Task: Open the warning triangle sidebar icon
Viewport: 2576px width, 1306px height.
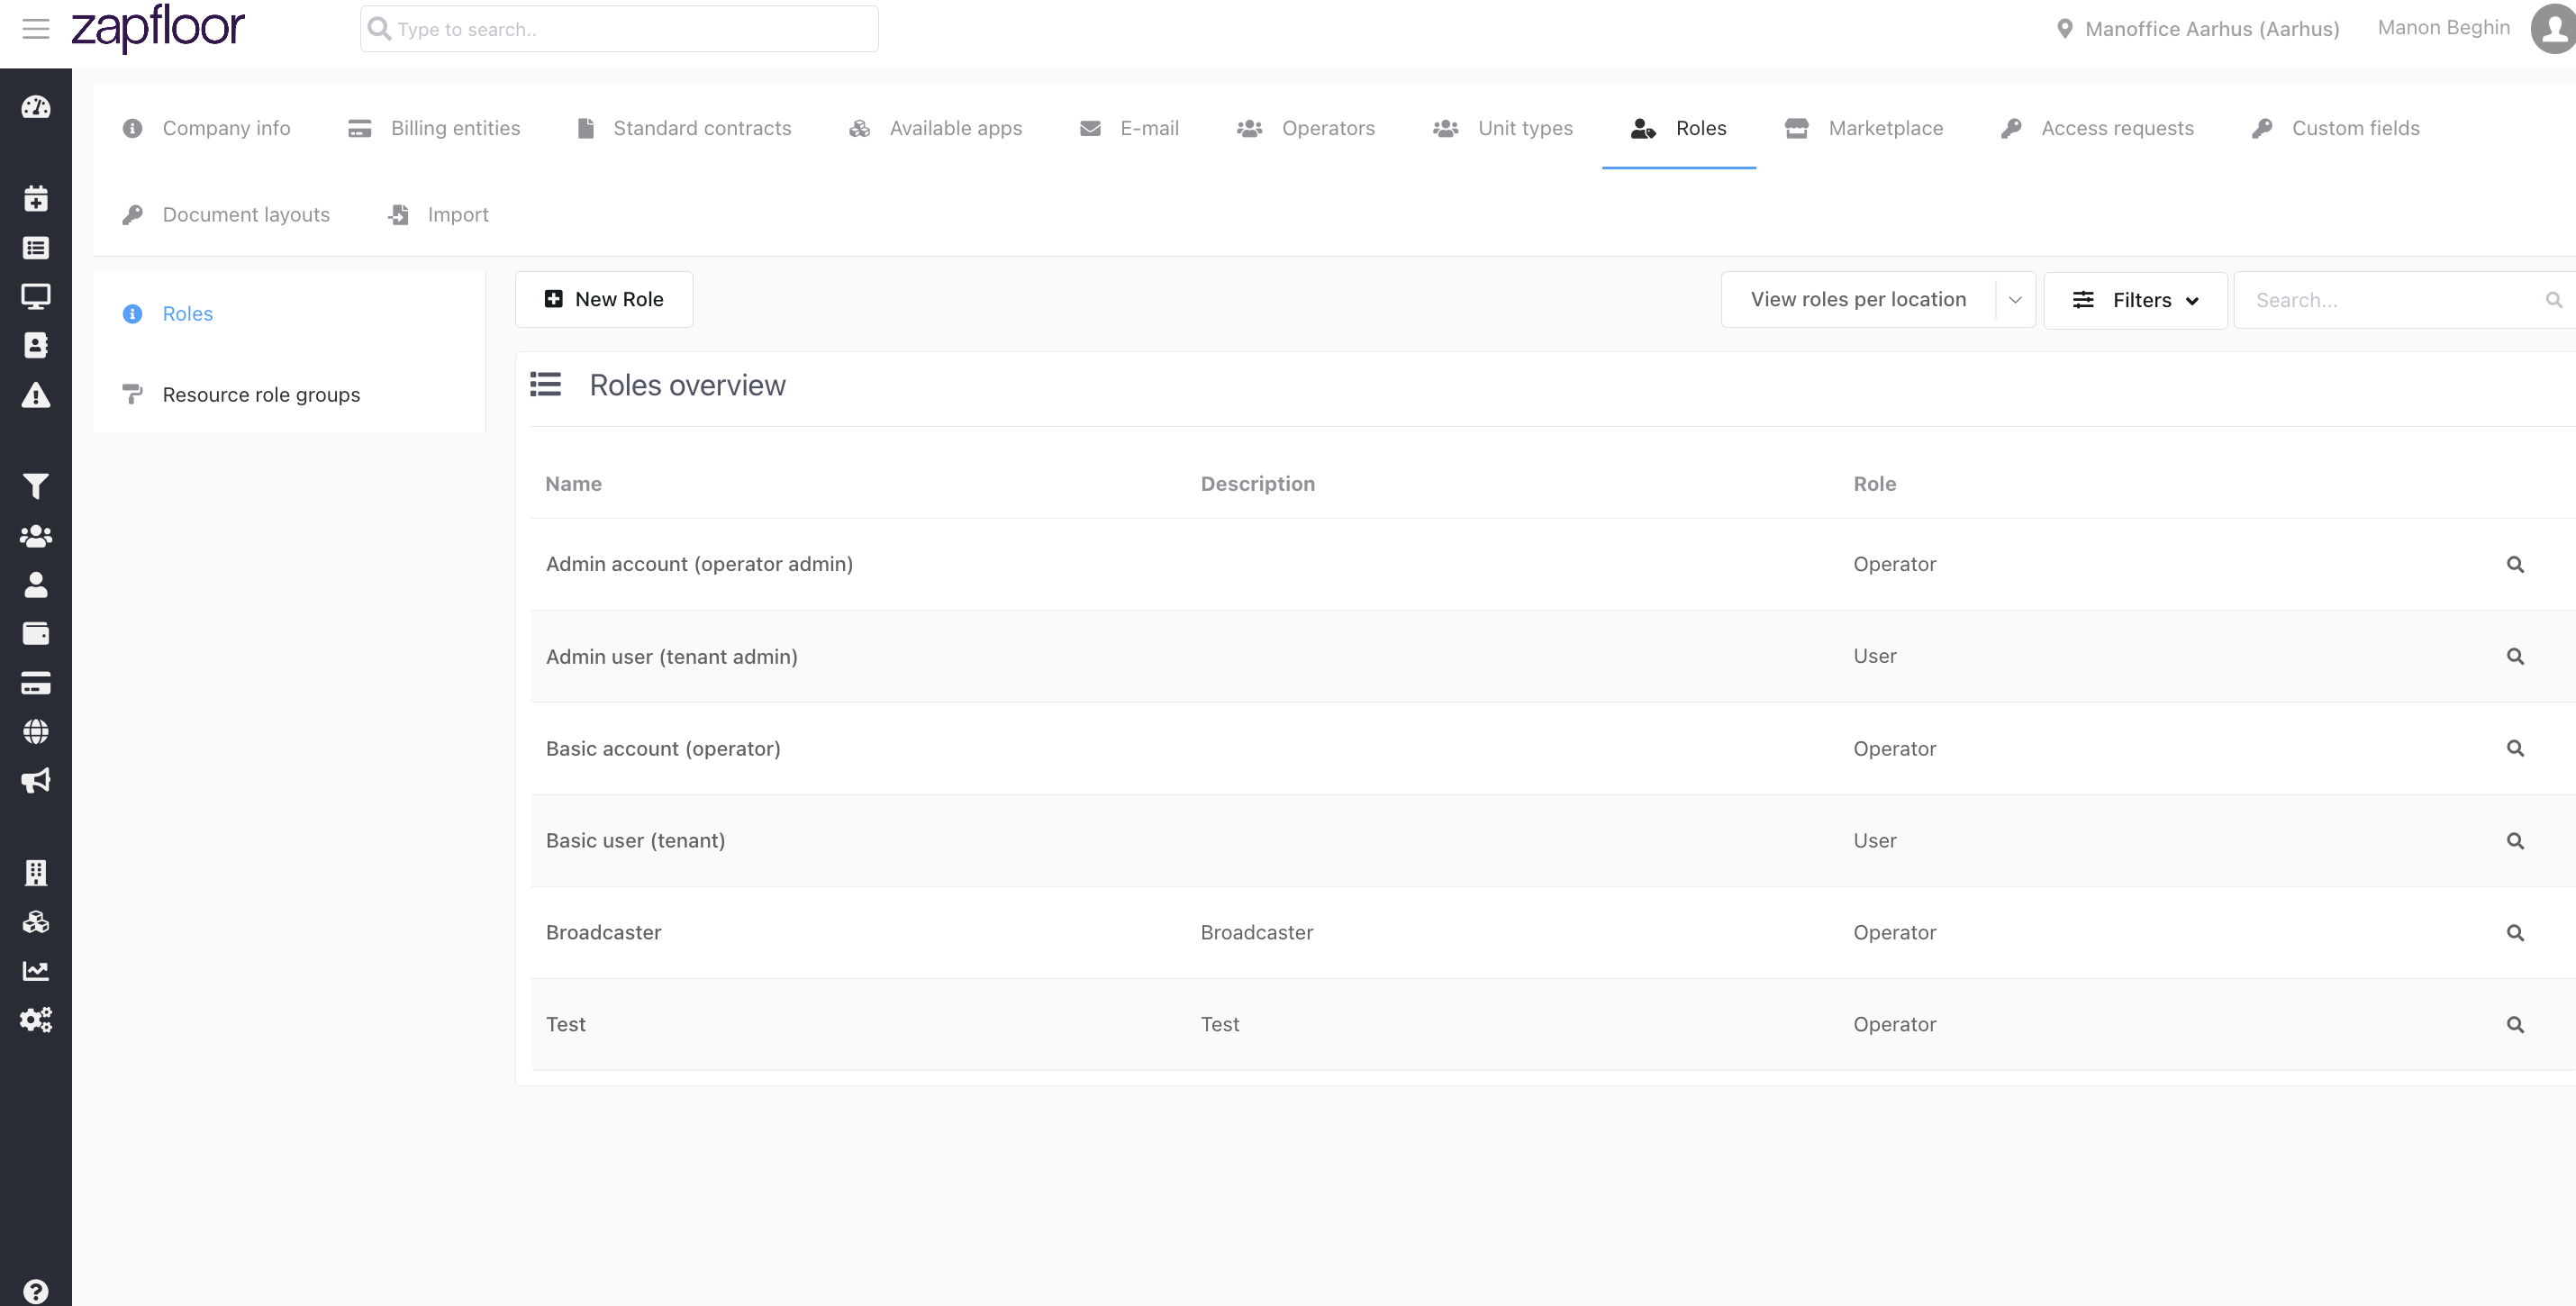Action: [36, 395]
